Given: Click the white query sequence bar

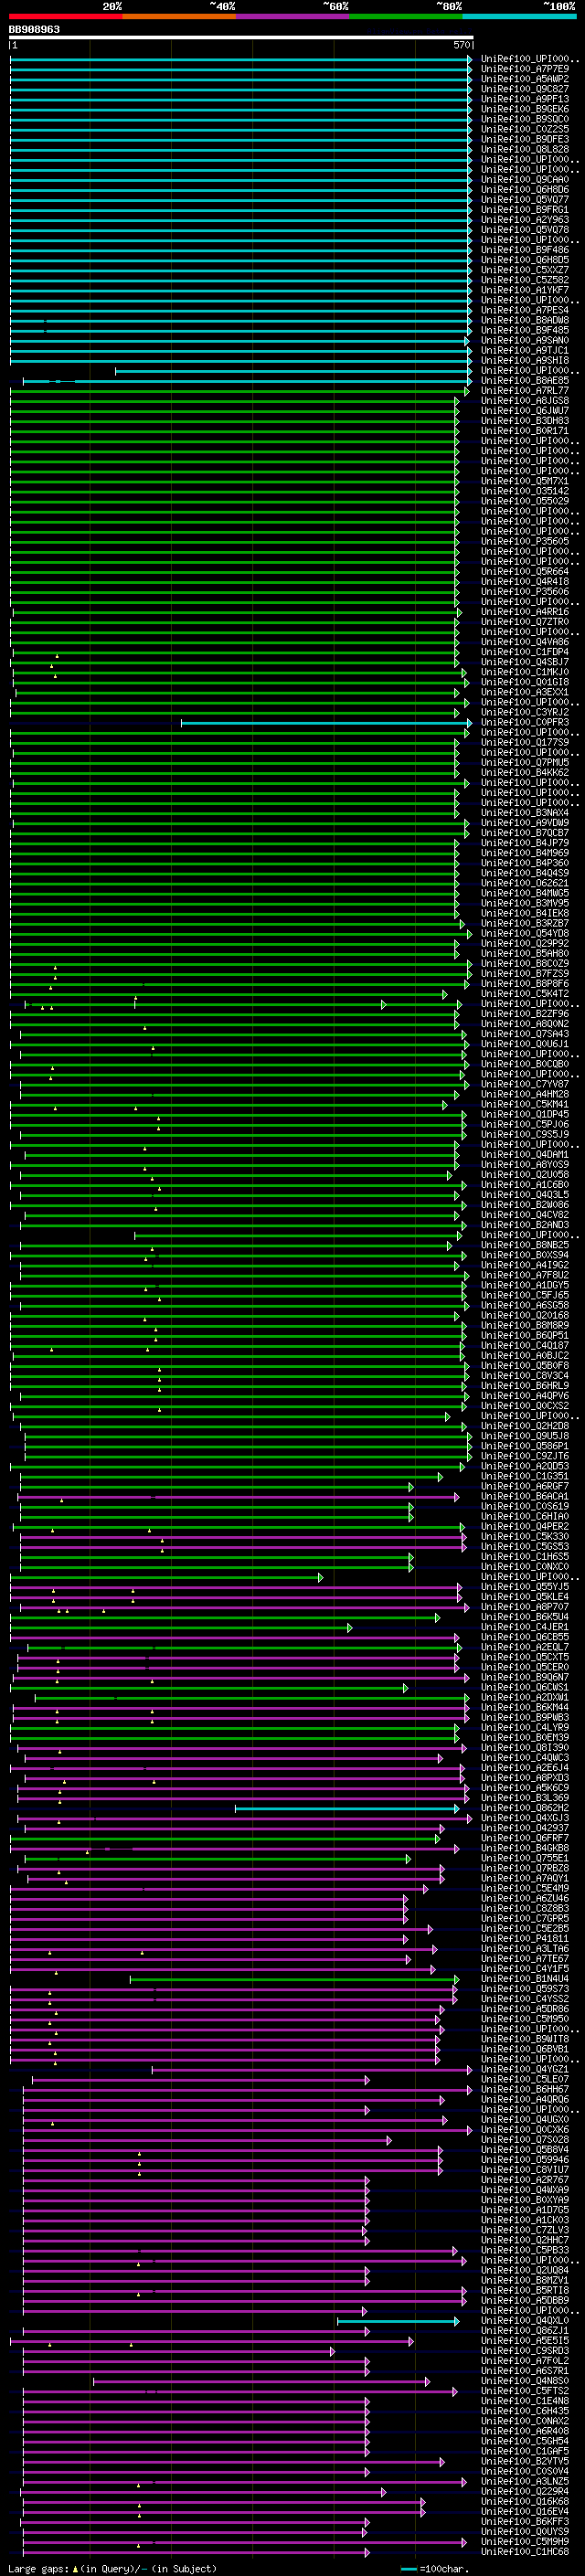Looking at the screenshot, I should pos(241,38).
